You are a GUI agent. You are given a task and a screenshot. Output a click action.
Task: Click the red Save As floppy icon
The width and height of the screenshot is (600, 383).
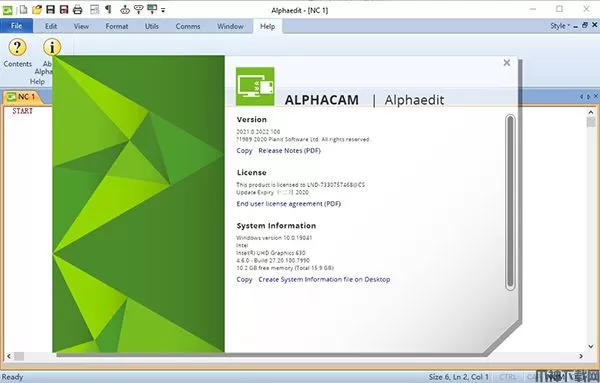[x=64, y=10]
